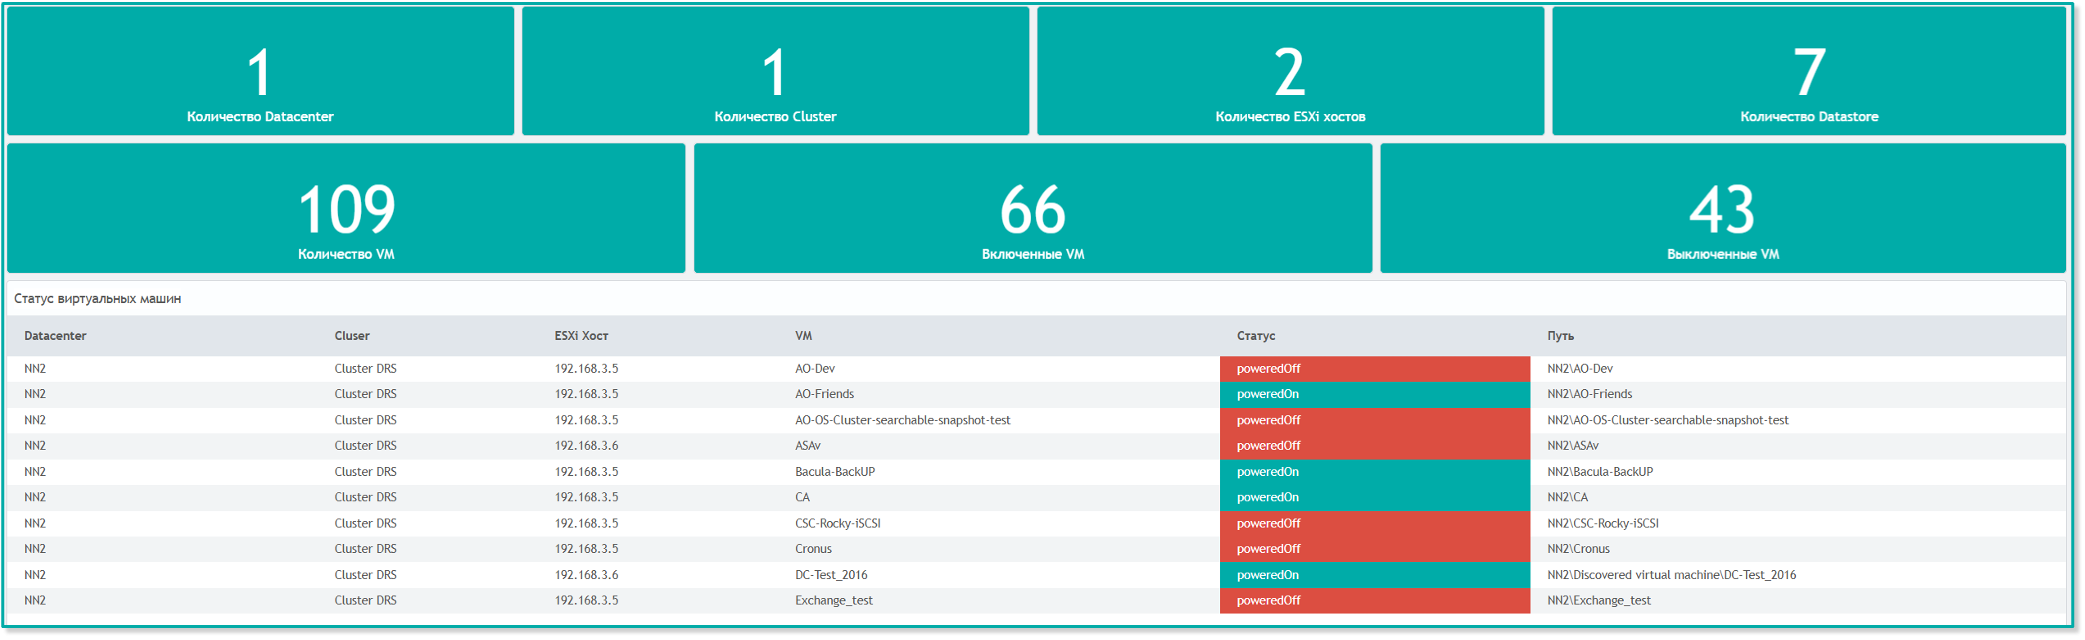Click the Количество Datastore panel showing 7

tap(1808, 72)
